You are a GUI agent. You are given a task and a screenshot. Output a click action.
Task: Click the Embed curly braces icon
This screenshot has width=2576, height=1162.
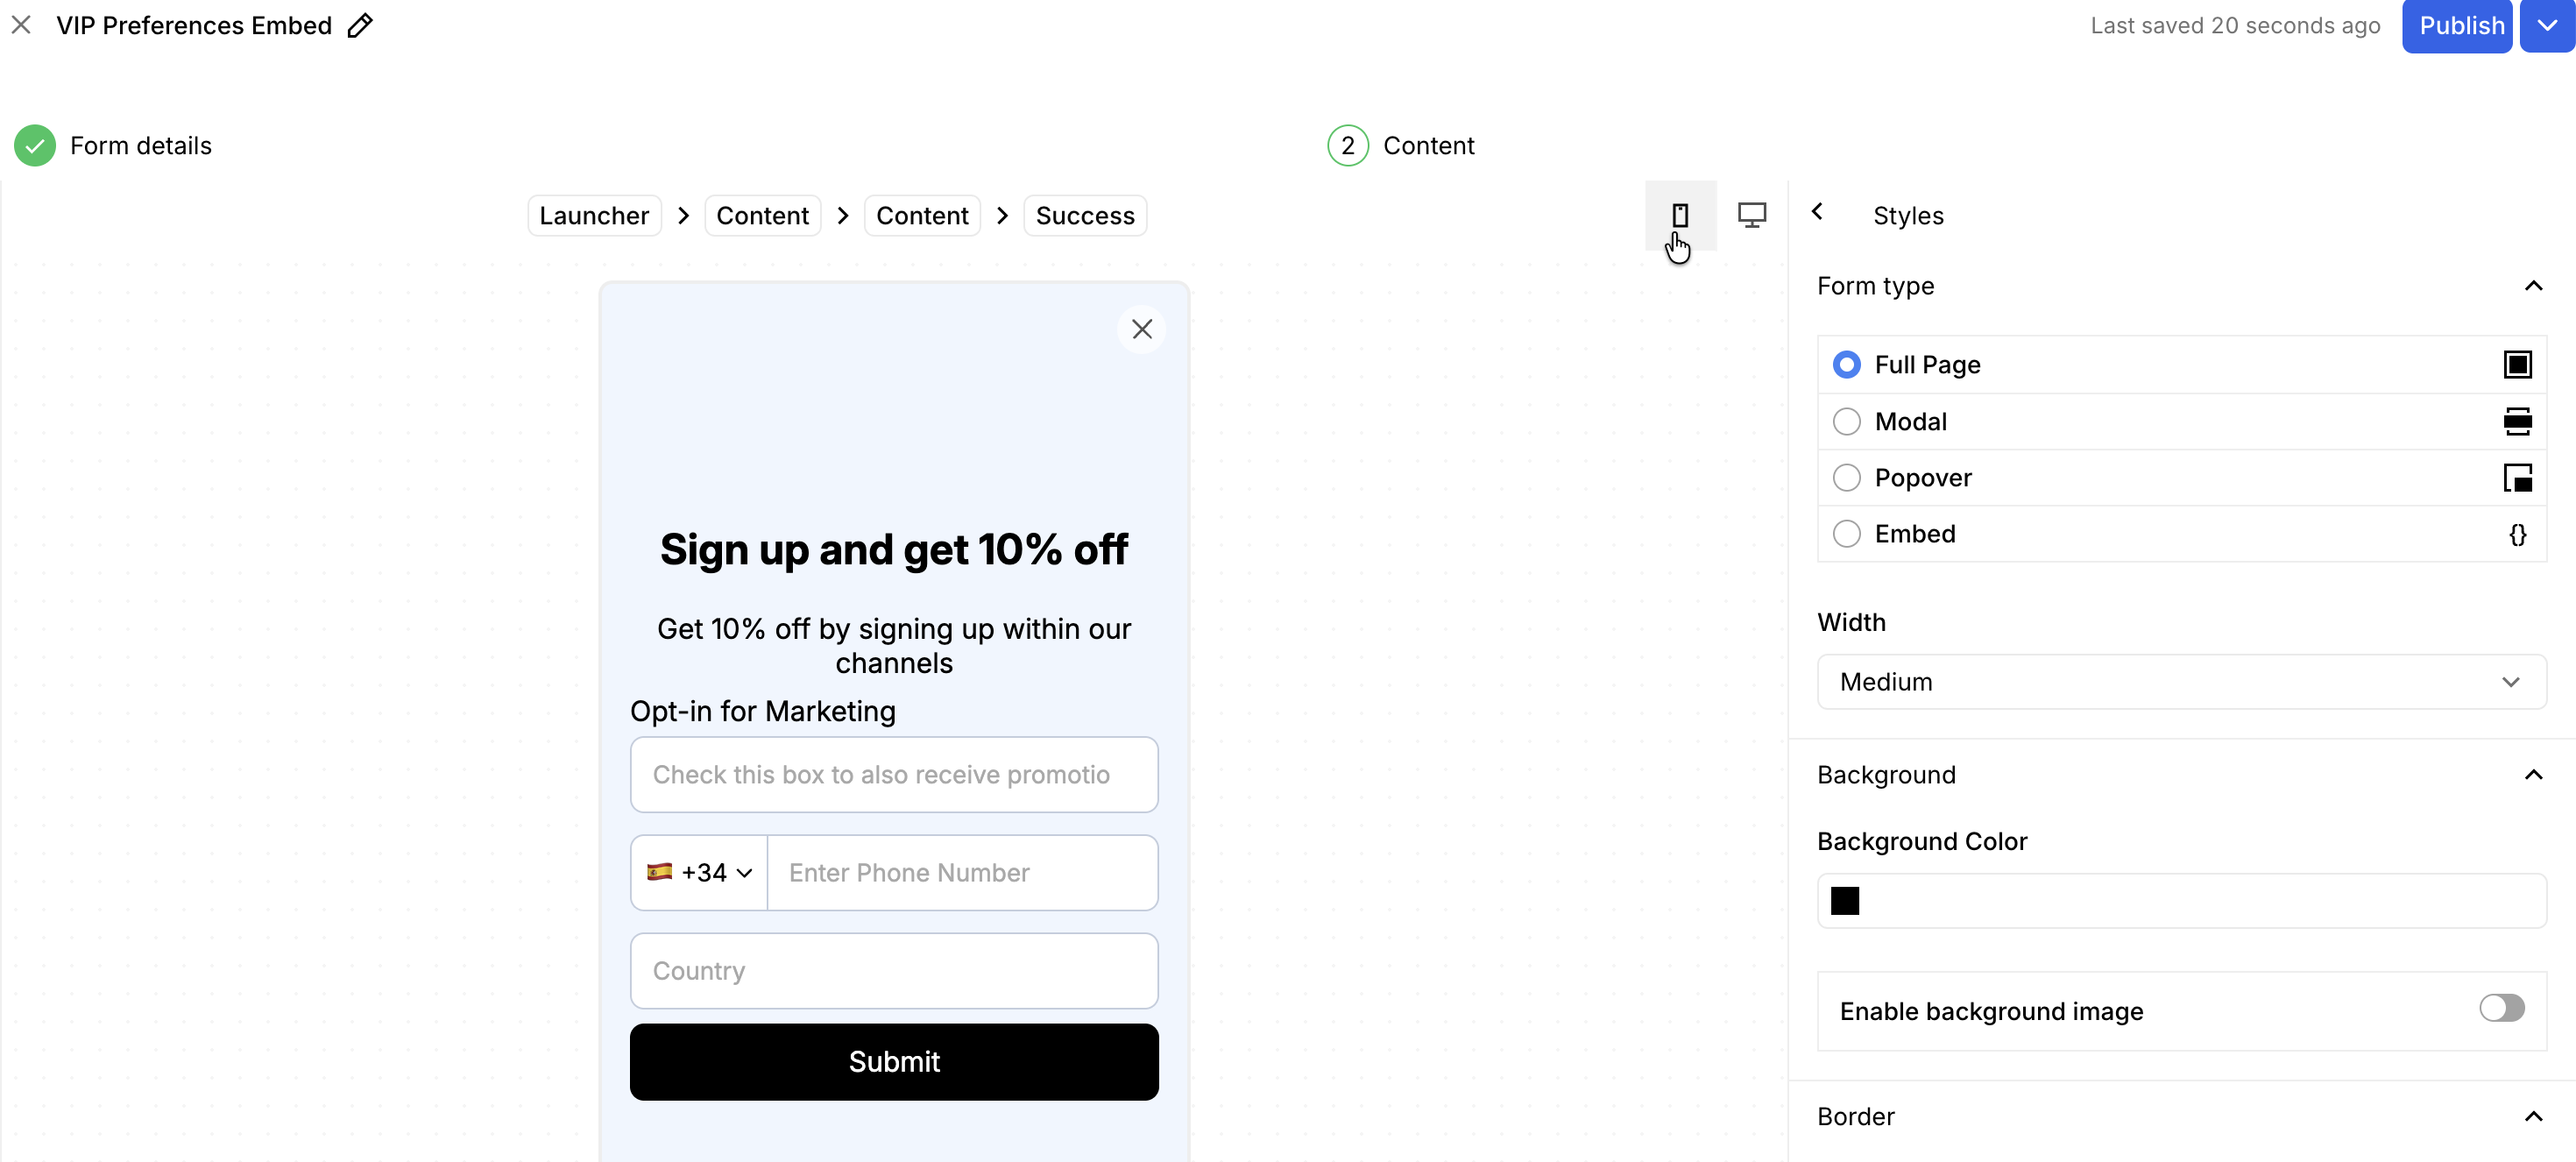pos(2516,534)
